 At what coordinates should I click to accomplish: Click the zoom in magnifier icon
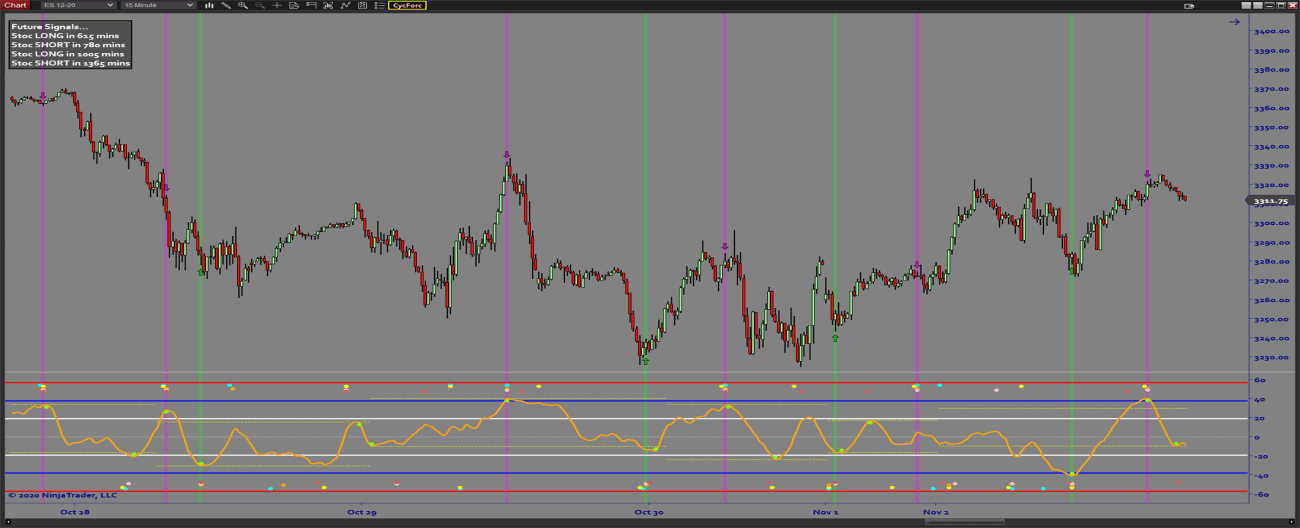click(x=242, y=5)
